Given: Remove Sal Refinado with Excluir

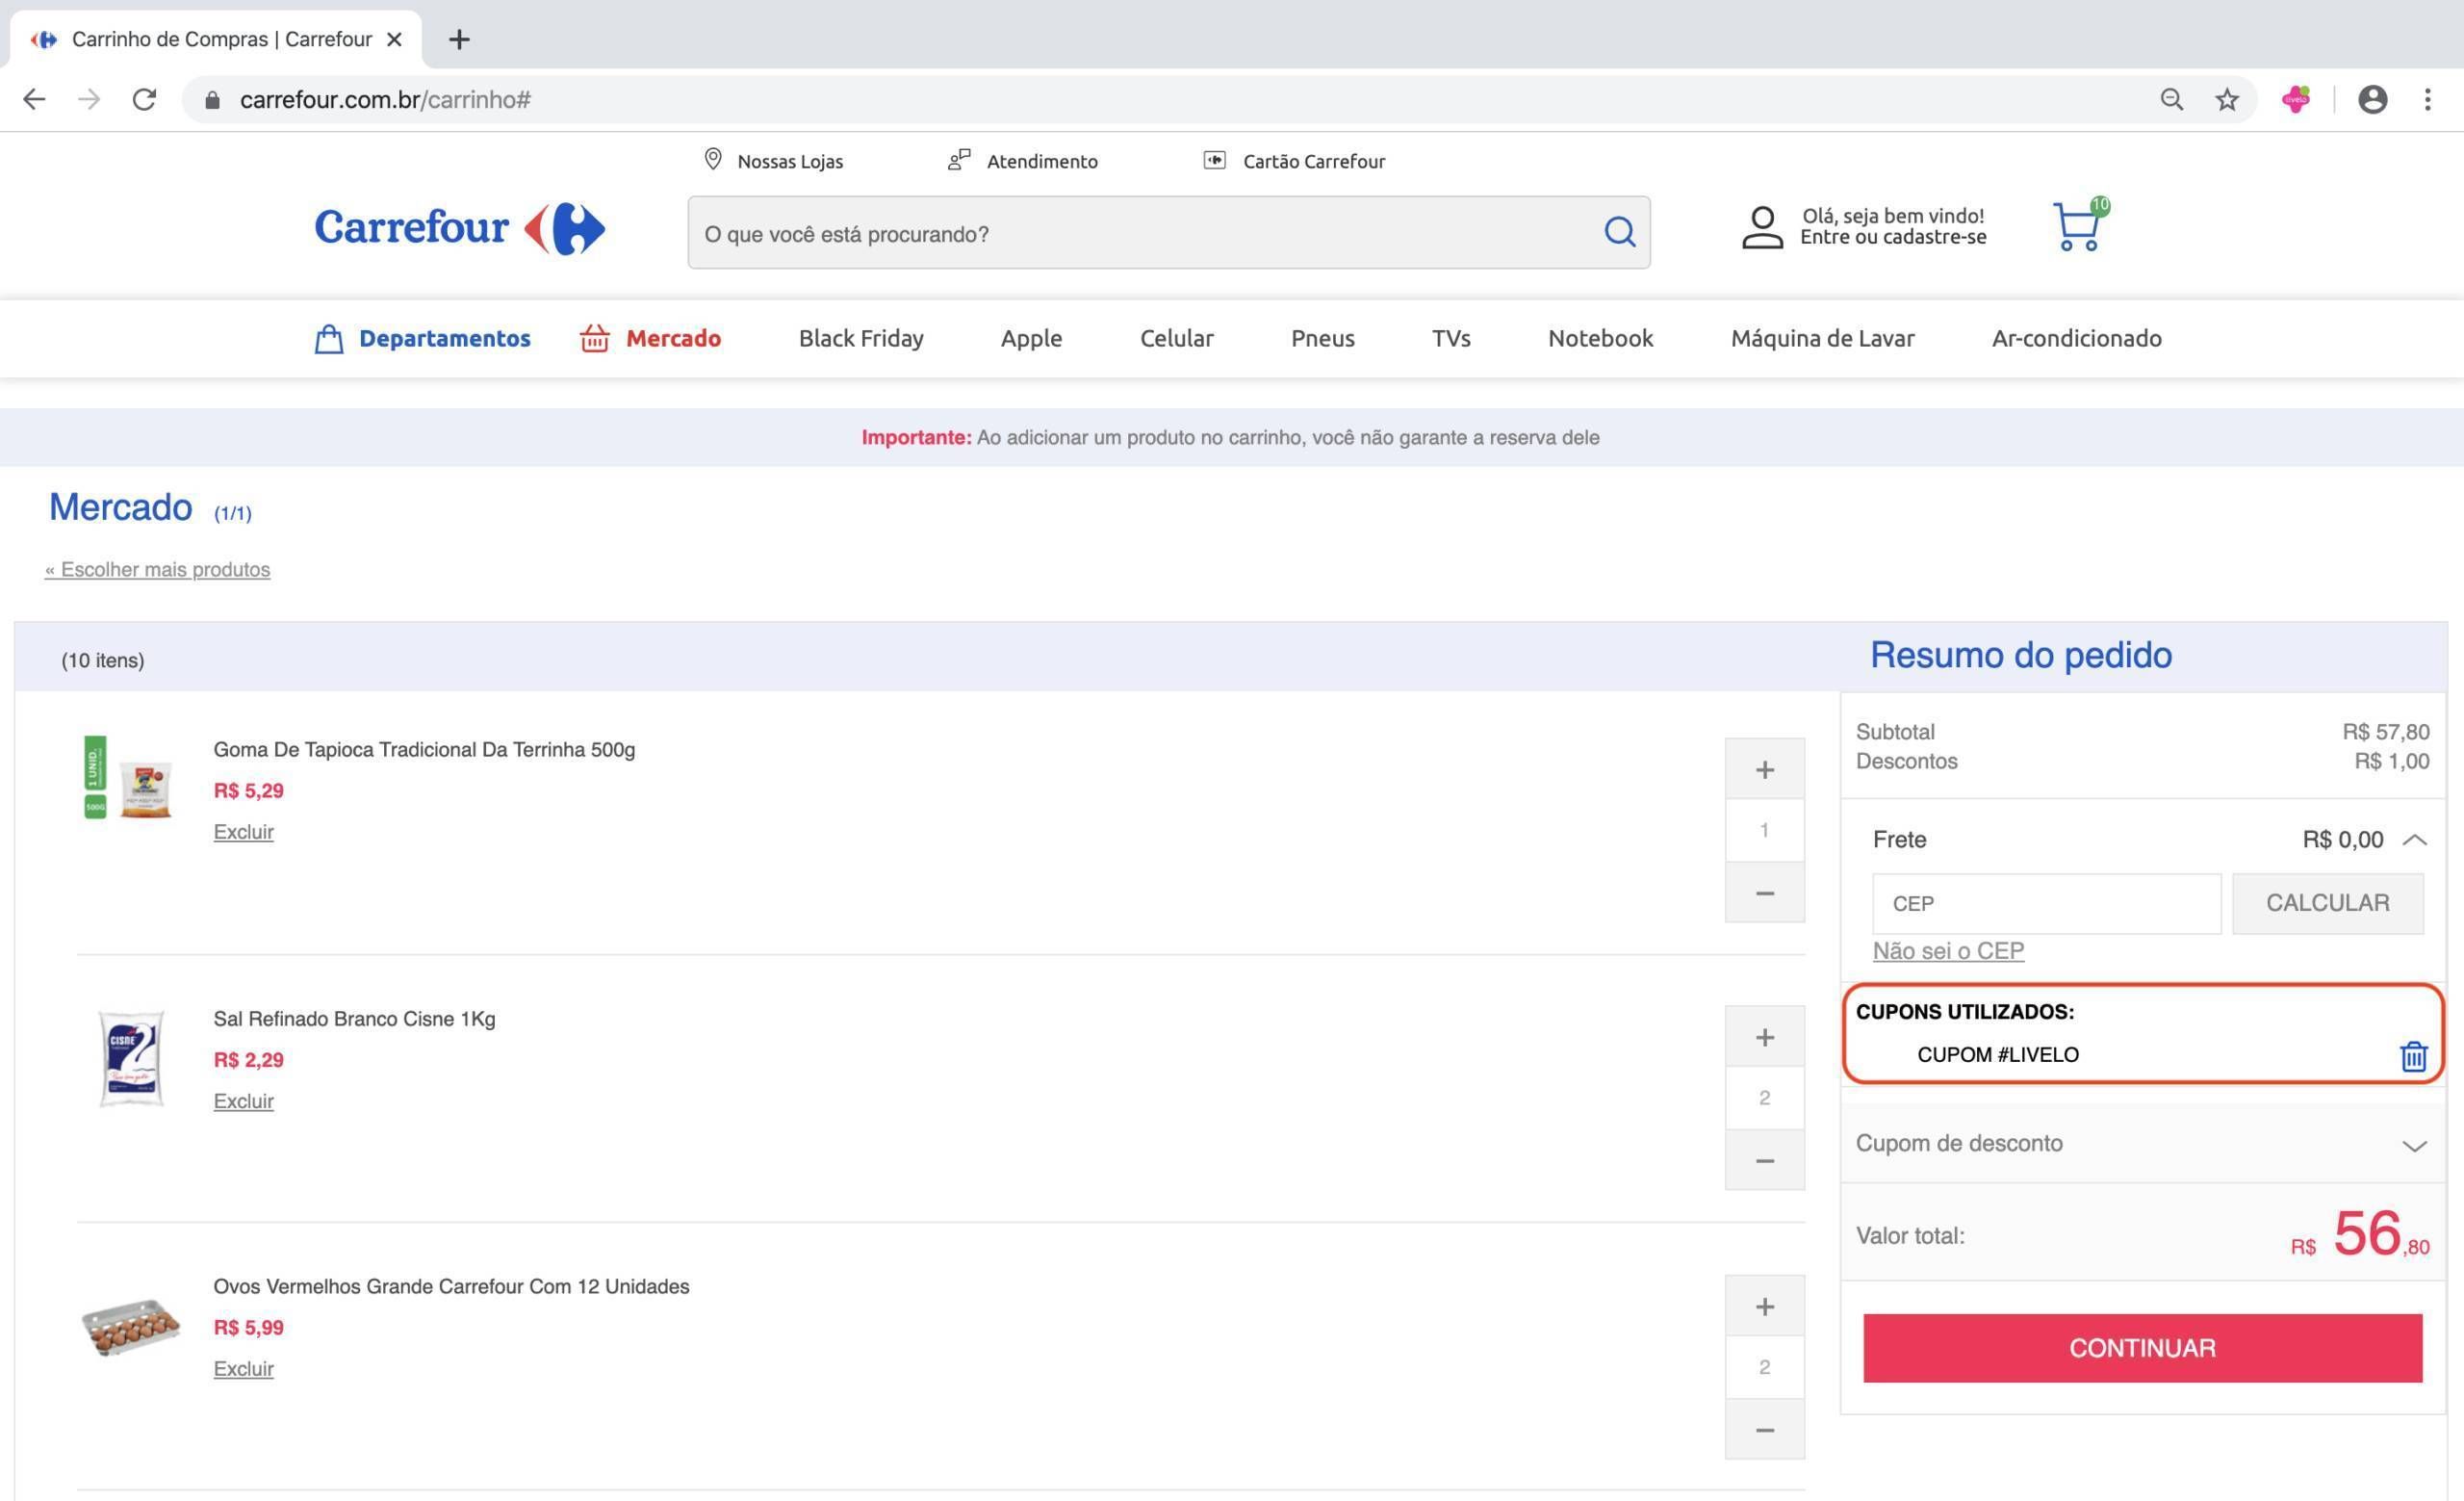Looking at the screenshot, I should pyautogui.click(x=243, y=1100).
